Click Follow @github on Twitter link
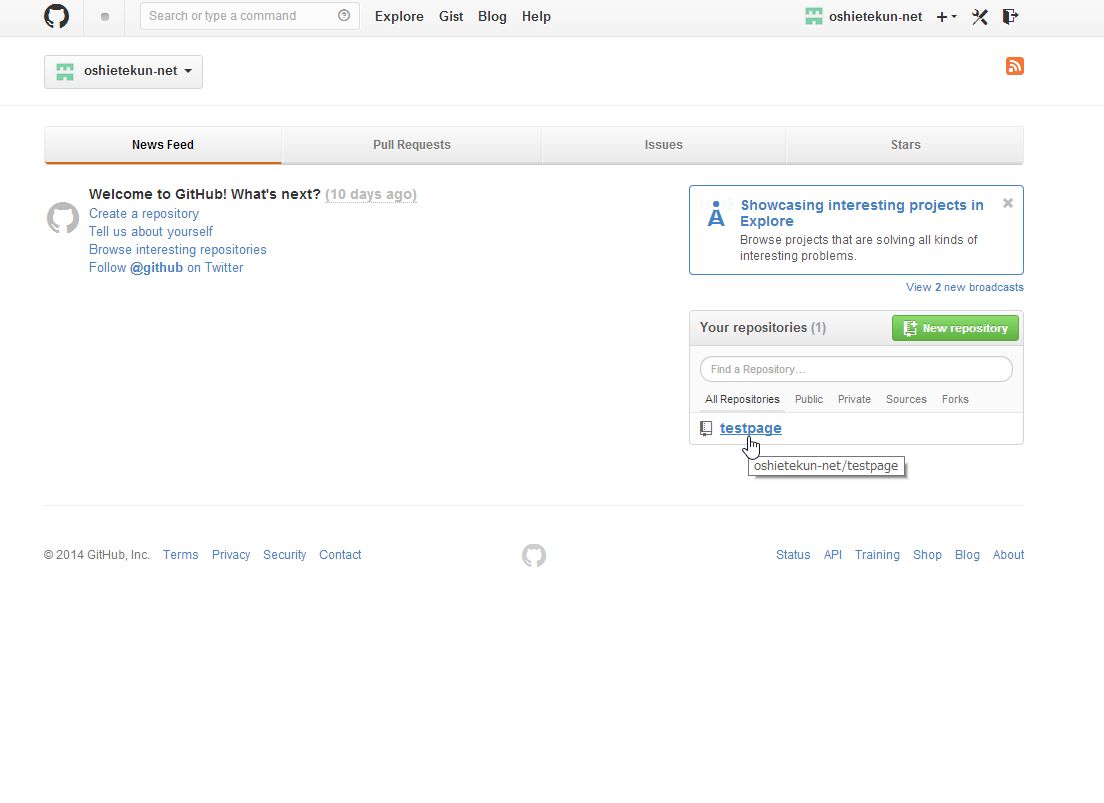Viewport: 1104px width, 803px height. click(166, 268)
